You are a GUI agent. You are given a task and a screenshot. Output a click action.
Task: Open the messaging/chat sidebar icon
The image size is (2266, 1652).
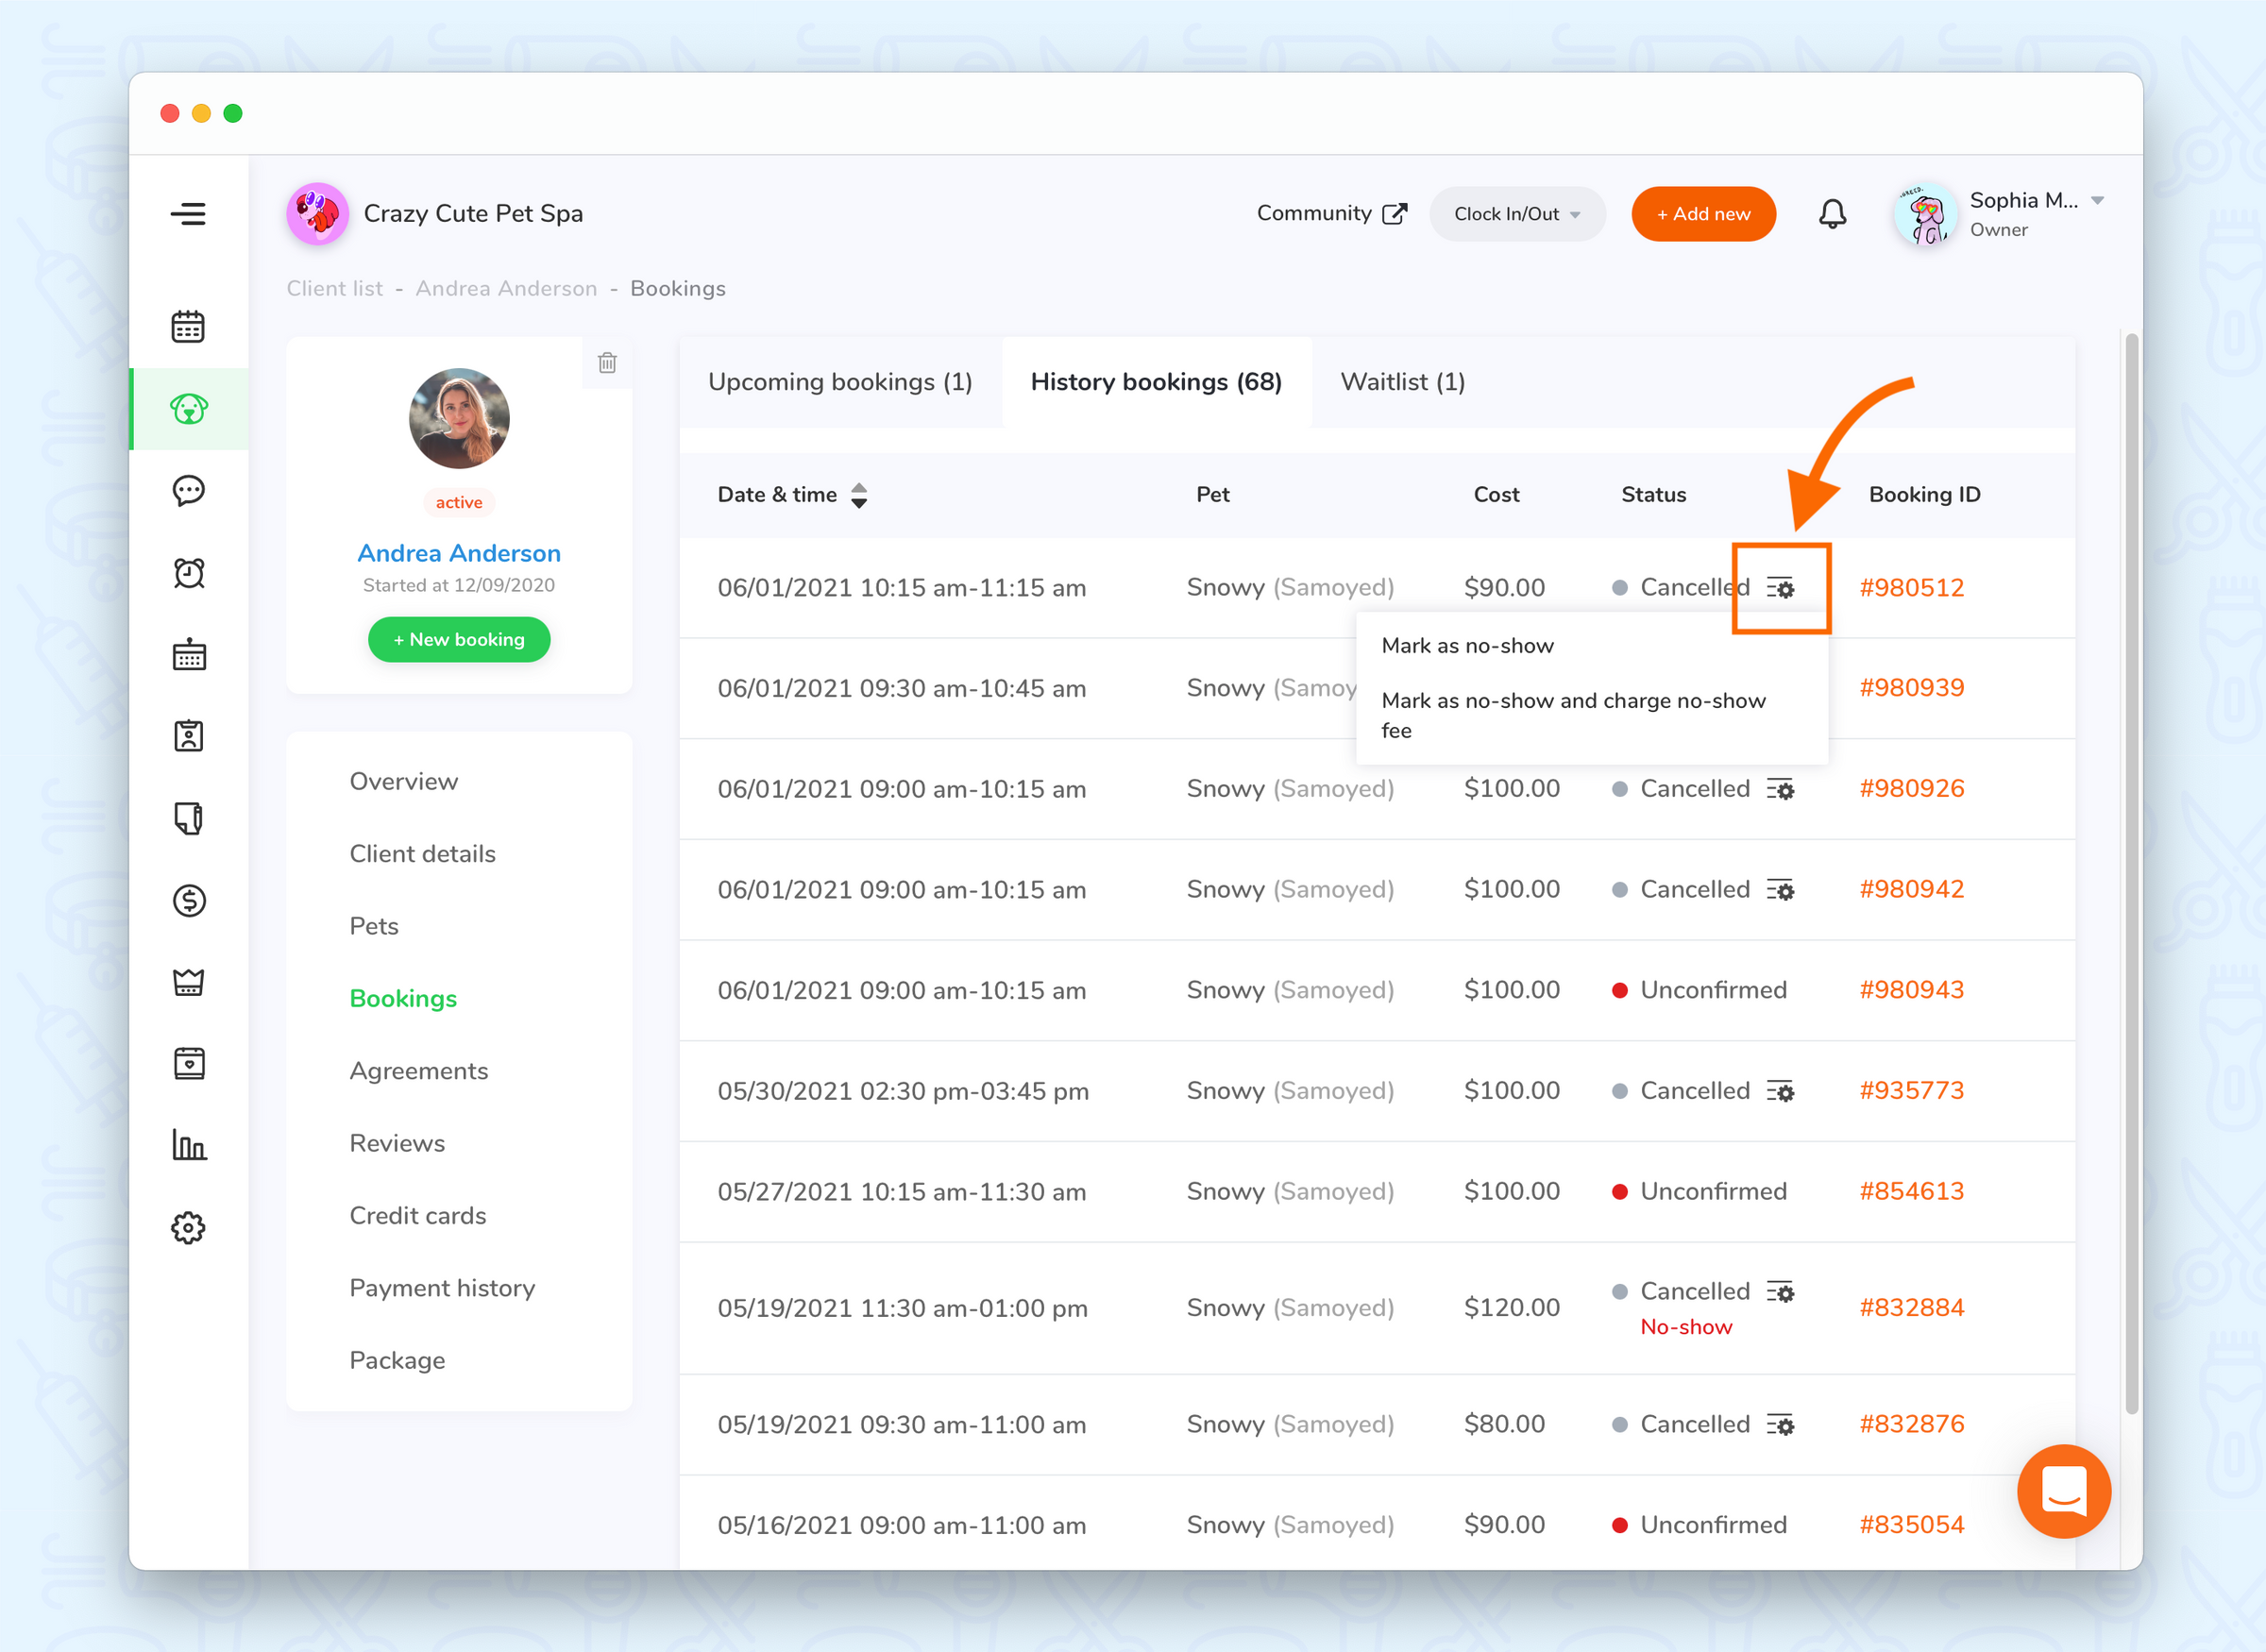190,489
